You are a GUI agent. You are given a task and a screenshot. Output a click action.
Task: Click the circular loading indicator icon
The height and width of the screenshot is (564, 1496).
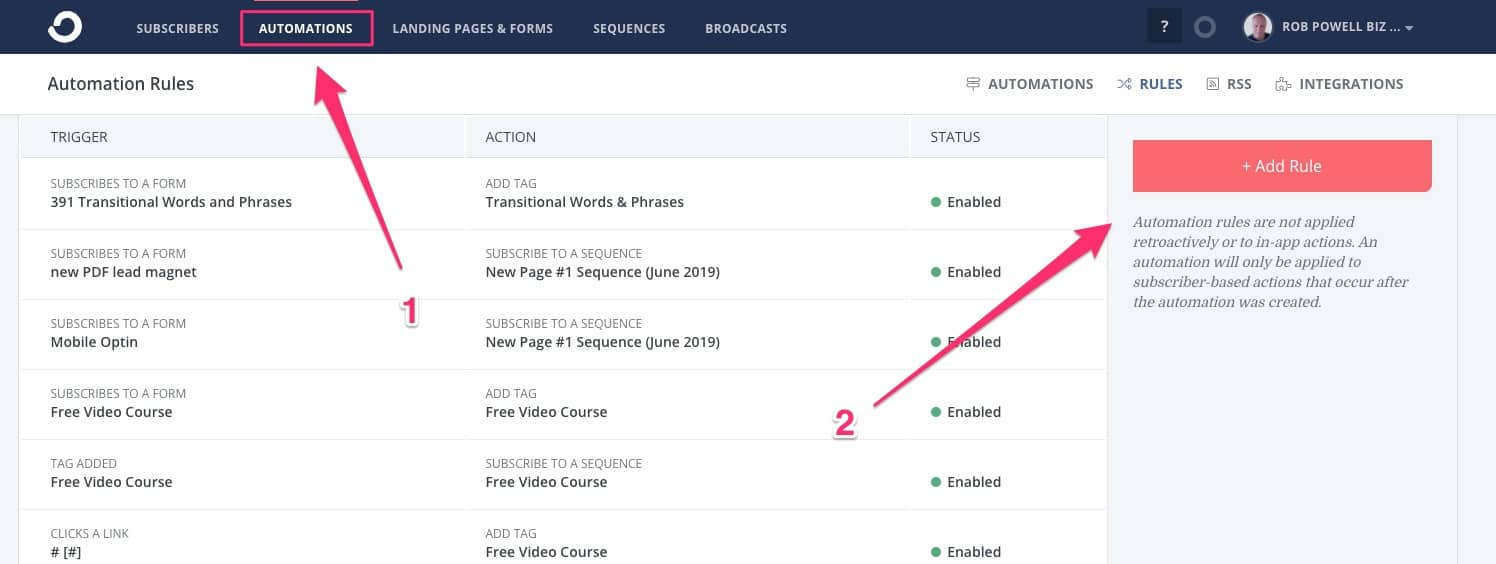coord(1205,27)
